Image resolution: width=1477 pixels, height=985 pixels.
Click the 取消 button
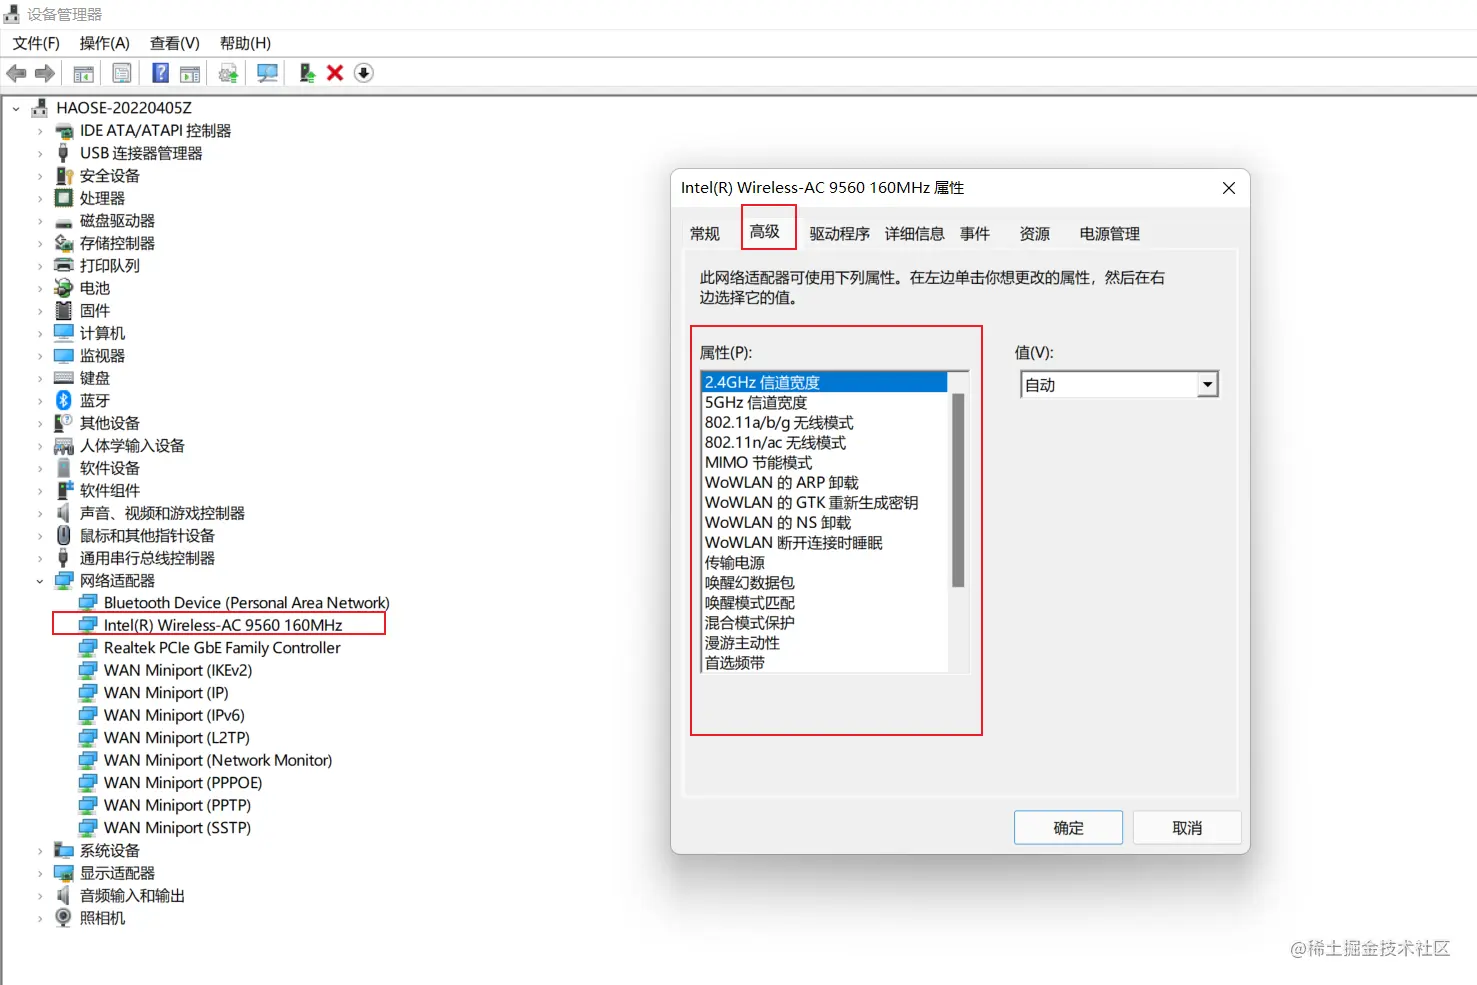pos(1187,828)
